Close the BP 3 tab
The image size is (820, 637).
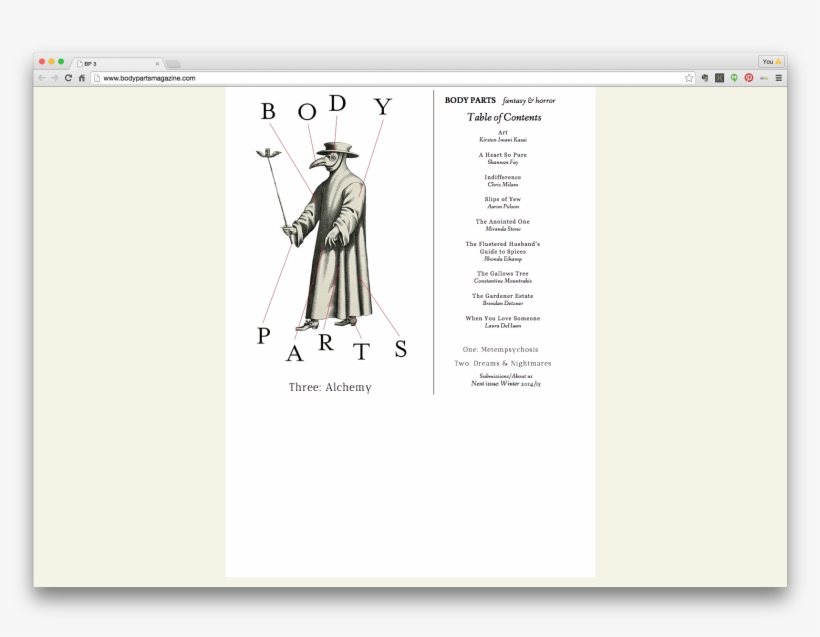pos(157,63)
